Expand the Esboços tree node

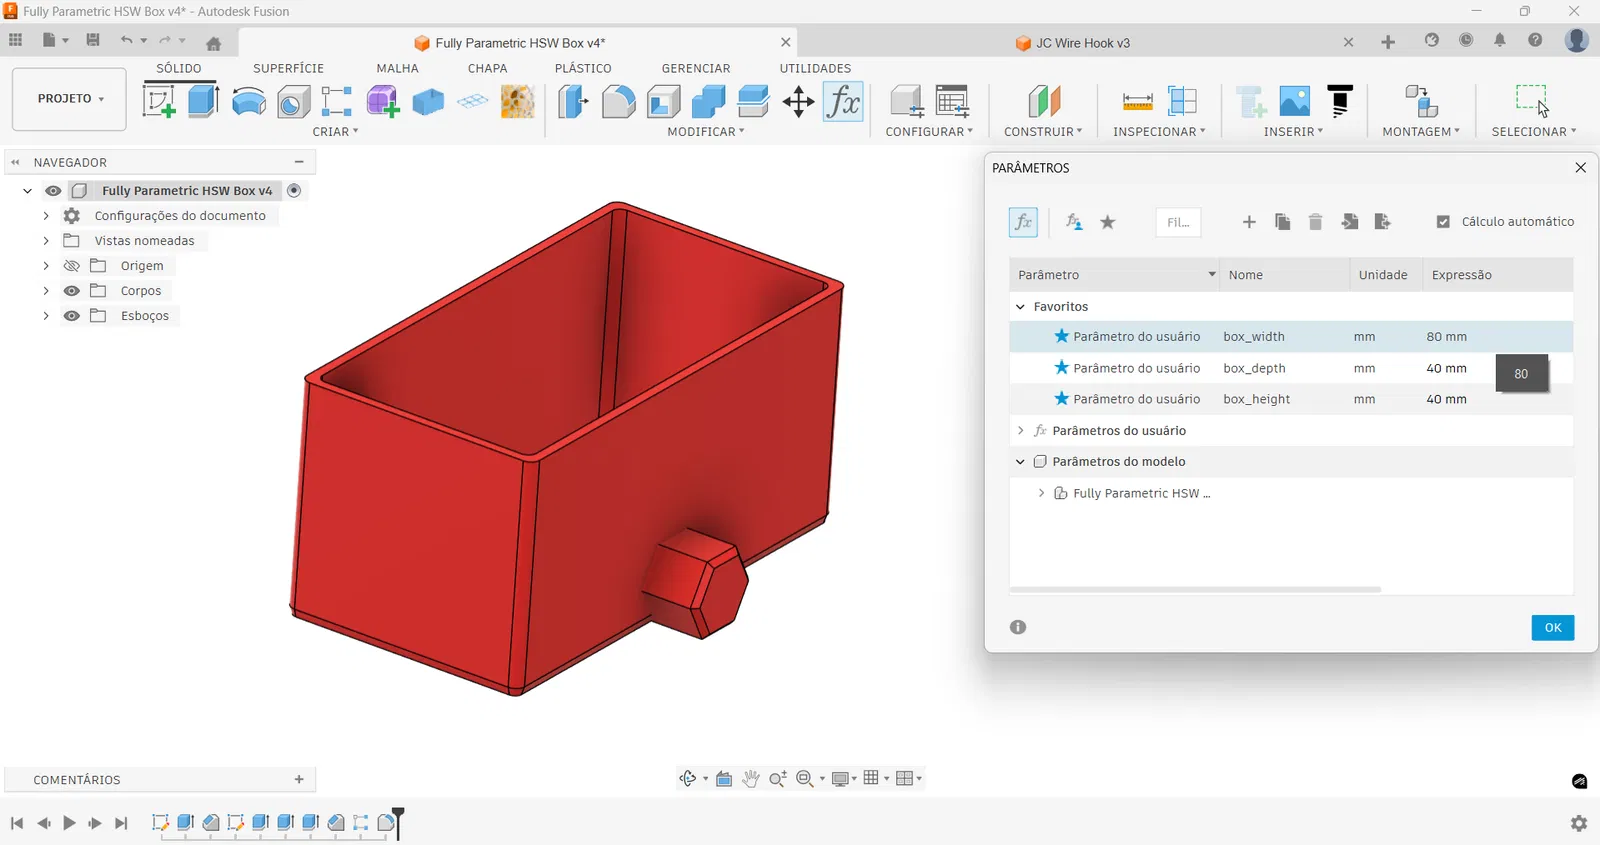(x=46, y=316)
